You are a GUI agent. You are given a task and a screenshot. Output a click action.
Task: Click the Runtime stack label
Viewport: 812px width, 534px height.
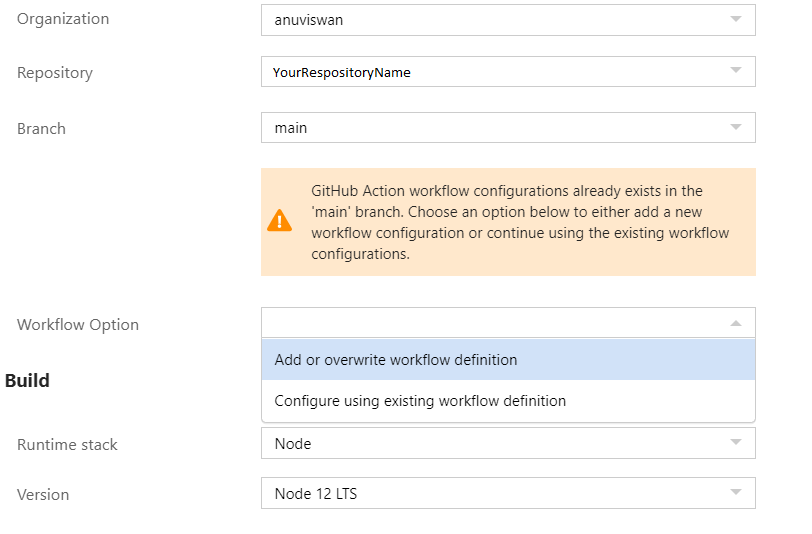[x=67, y=445]
